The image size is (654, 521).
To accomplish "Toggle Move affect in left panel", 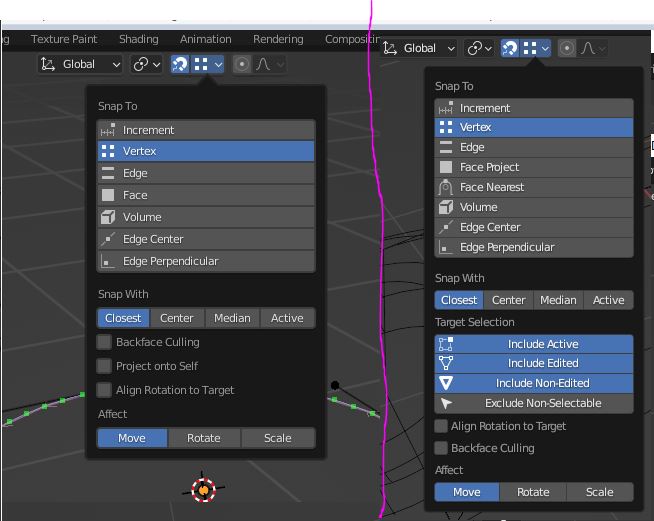I will point(132,438).
